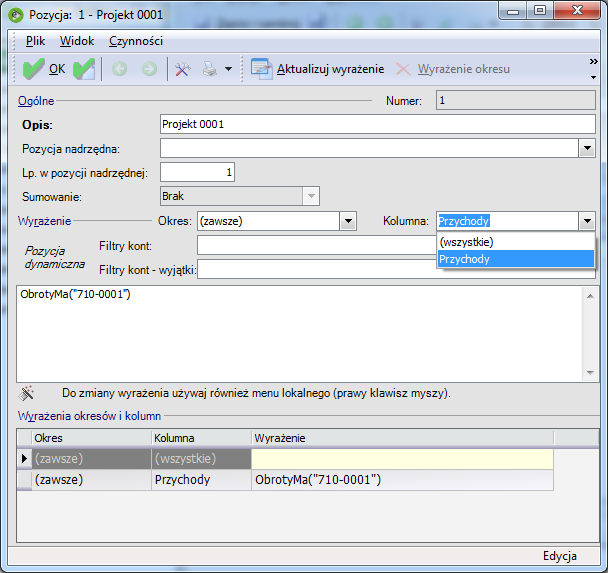The height and width of the screenshot is (573, 608).
Task: Click inside the ObrotyMa expression text area
Action: tap(299, 334)
